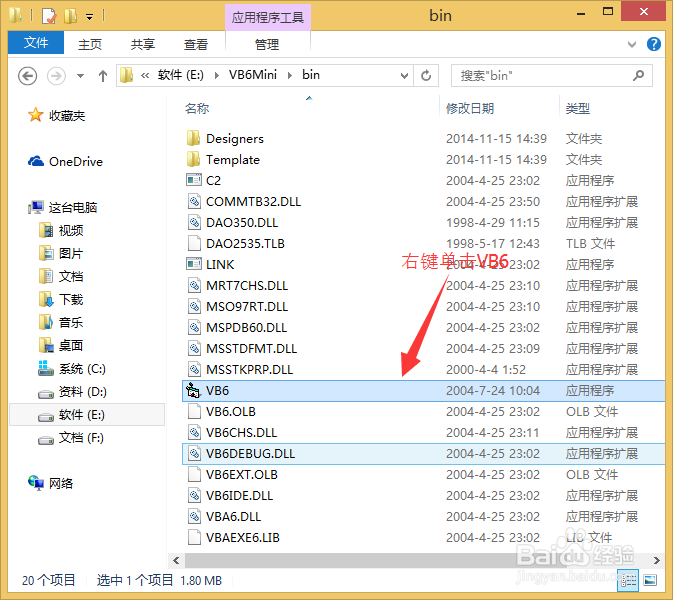Select the VB6 application icon
Viewport: 673px width, 600px height.
[x=193, y=391]
